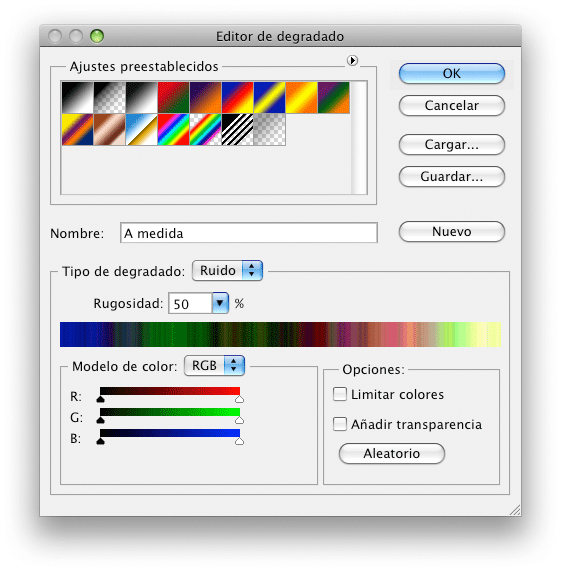
Task: Choose the transparent rainbow gradient preset
Action: click(205, 129)
